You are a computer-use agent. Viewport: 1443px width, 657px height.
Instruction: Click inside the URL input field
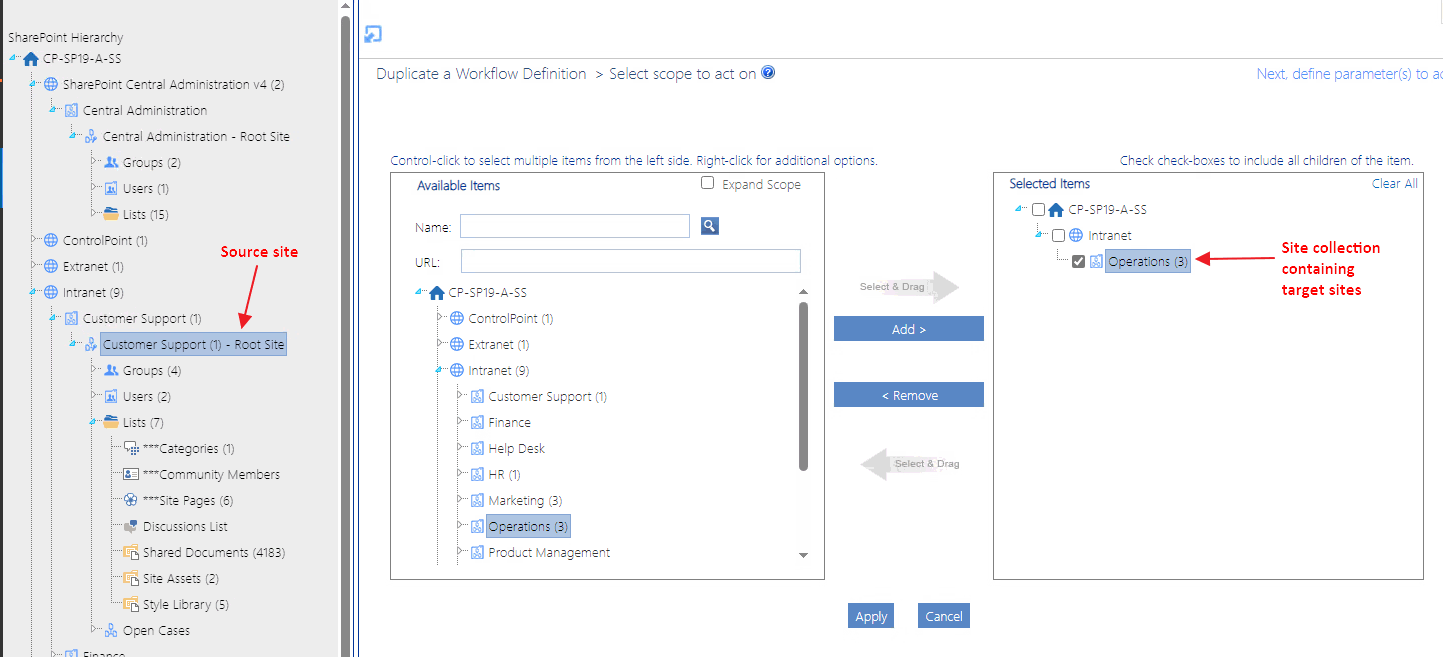pyautogui.click(x=630, y=261)
